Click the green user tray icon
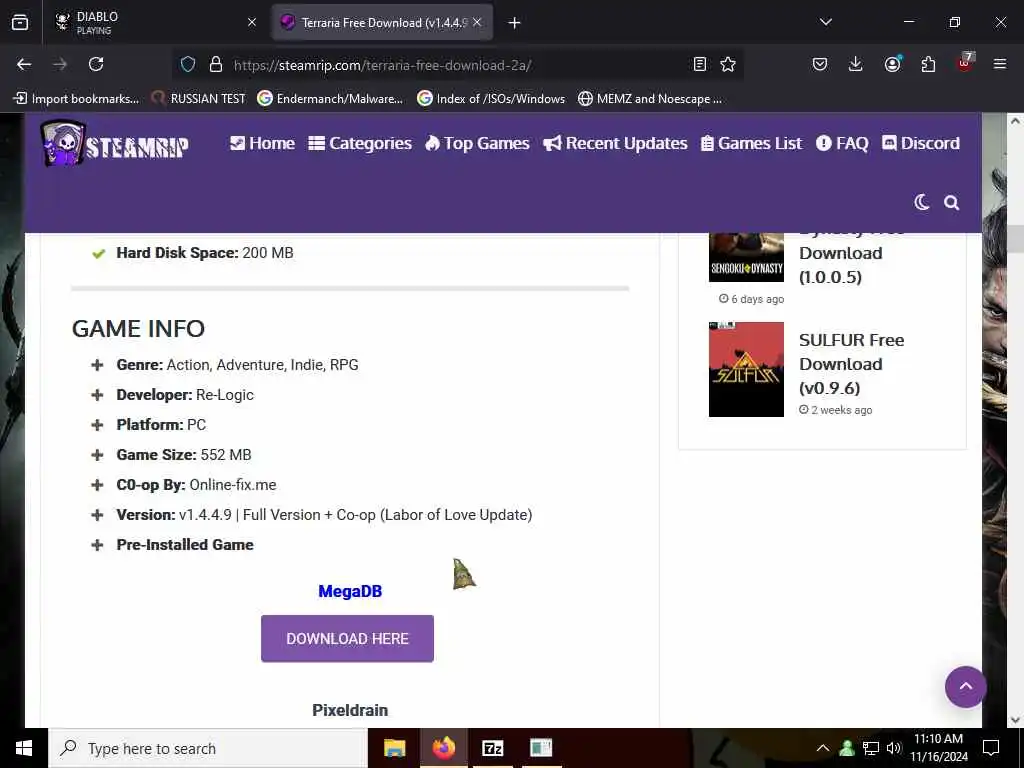This screenshot has width=1024, height=768. pyautogui.click(x=847, y=748)
